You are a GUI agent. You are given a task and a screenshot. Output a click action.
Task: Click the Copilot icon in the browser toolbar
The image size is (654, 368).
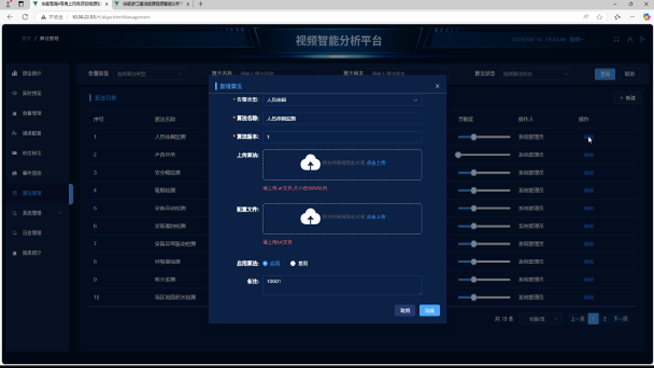[x=646, y=17]
